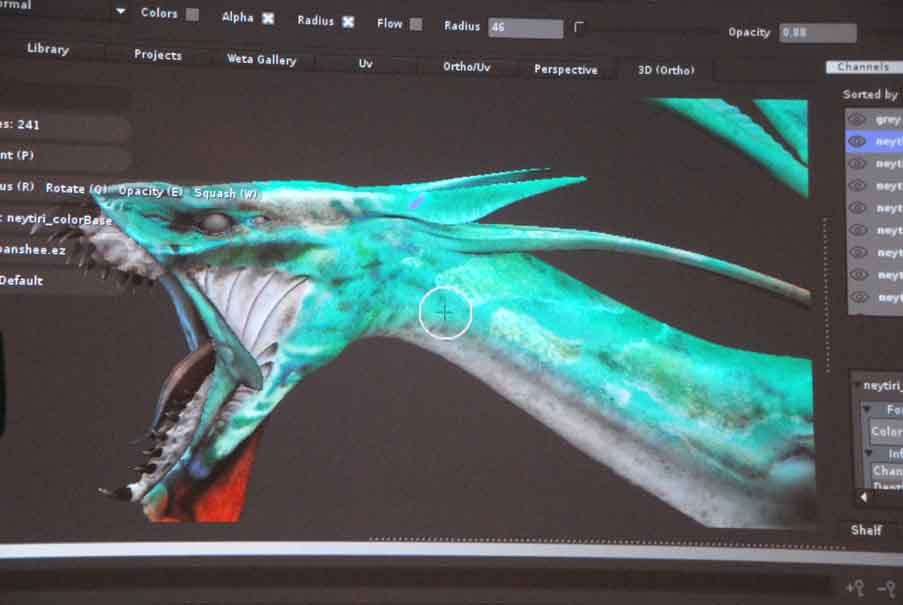Screen dimensions: 903x605
Task: Collapse the section beside the 'Fo' header
Action: click(867, 409)
